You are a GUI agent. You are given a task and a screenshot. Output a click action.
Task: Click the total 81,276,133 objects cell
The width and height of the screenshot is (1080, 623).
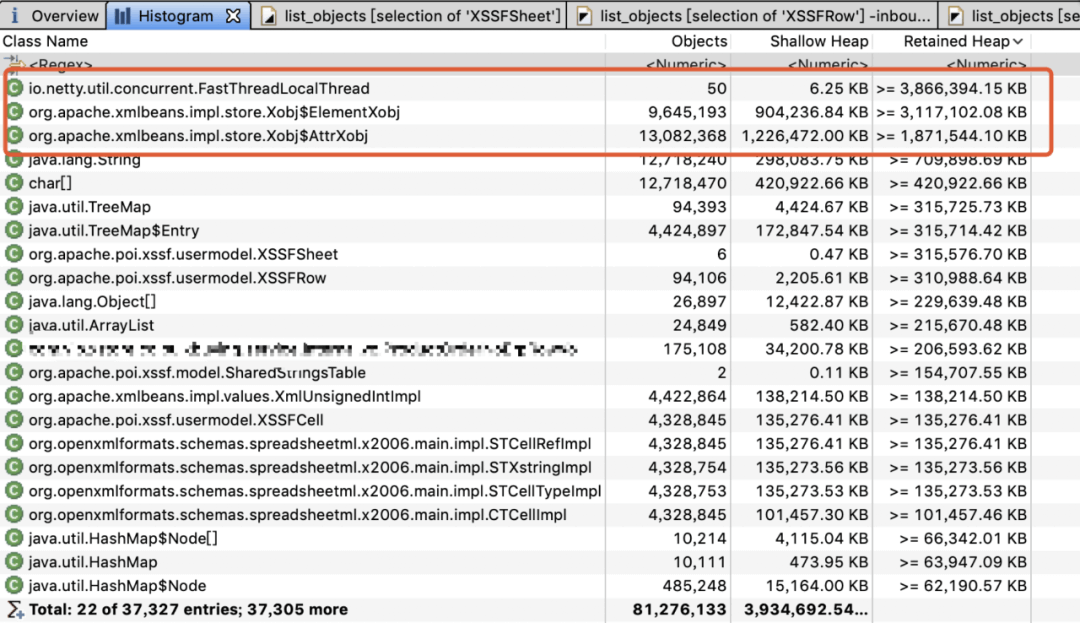(679, 609)
